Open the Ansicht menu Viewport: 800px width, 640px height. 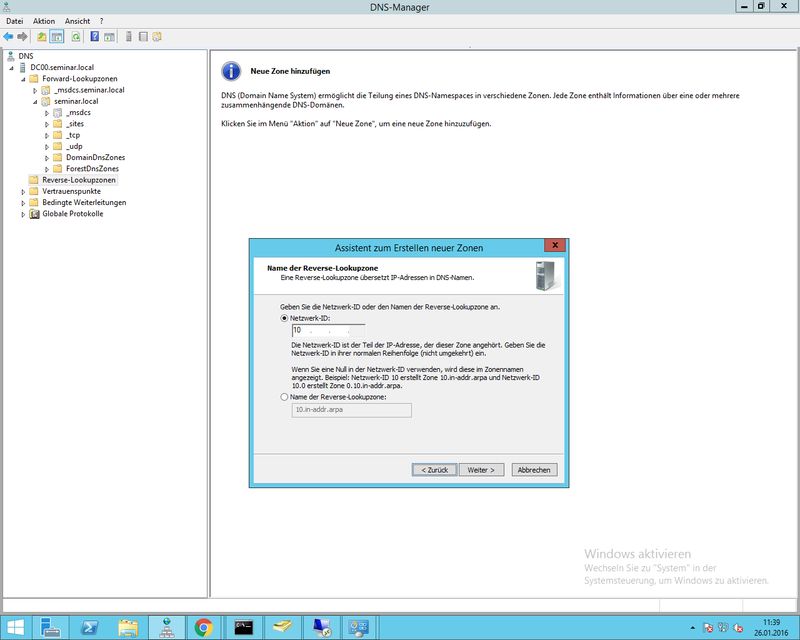click(77, 21)
